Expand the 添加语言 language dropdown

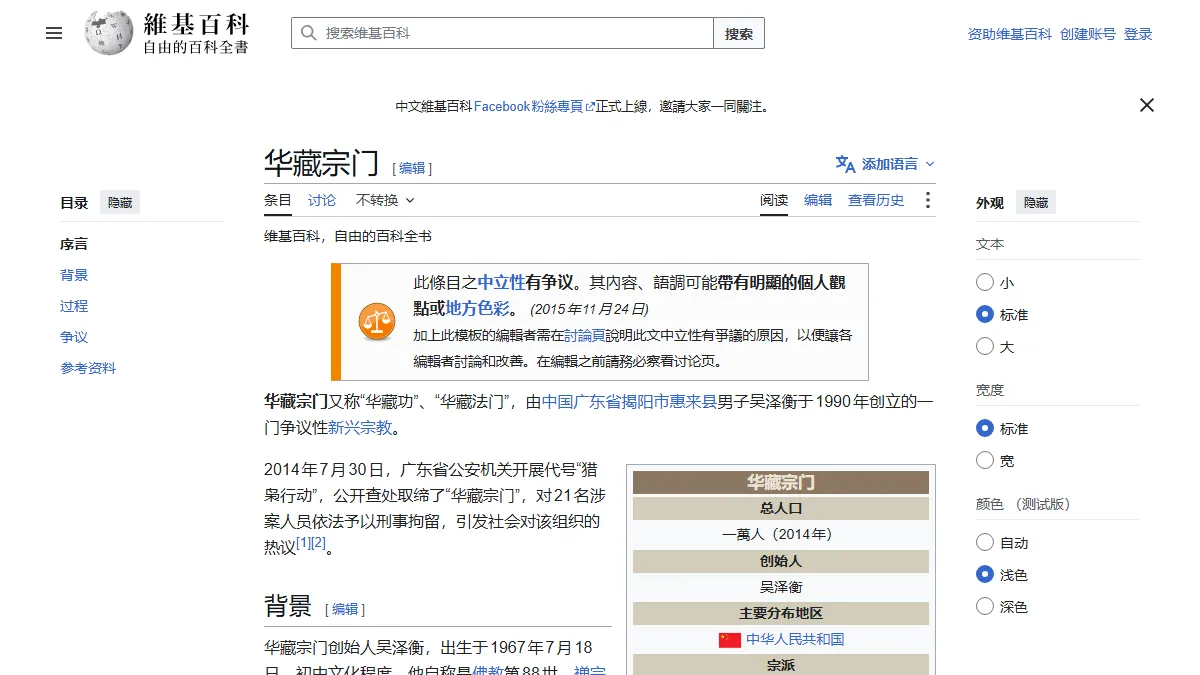pos(886,164)
